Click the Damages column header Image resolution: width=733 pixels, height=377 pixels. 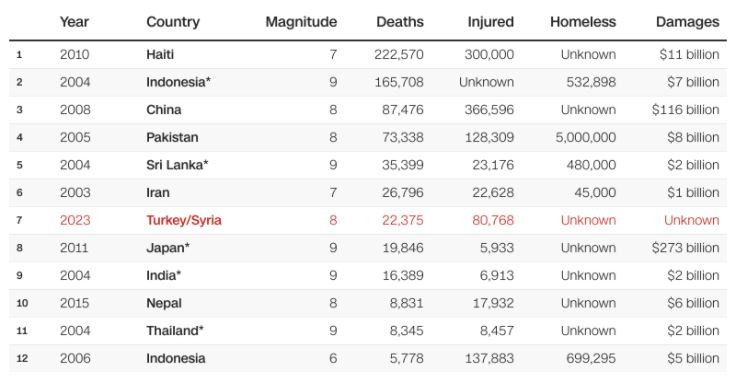coord(688,22)
